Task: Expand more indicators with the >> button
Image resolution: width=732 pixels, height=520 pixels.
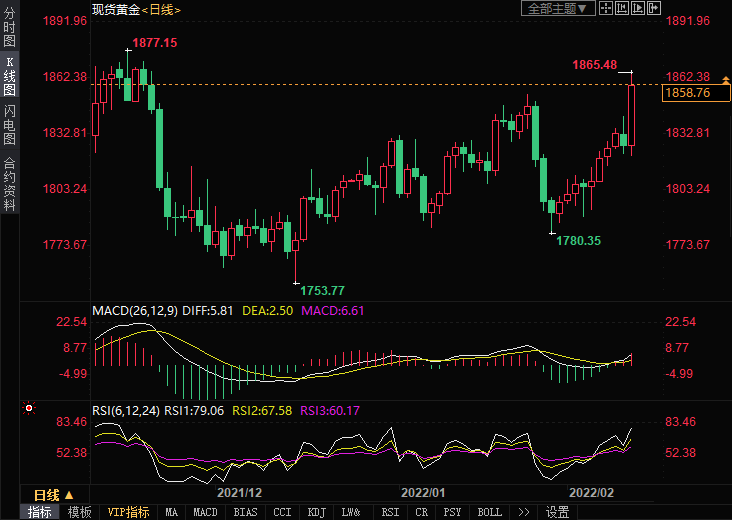Action: coord(523,512)
